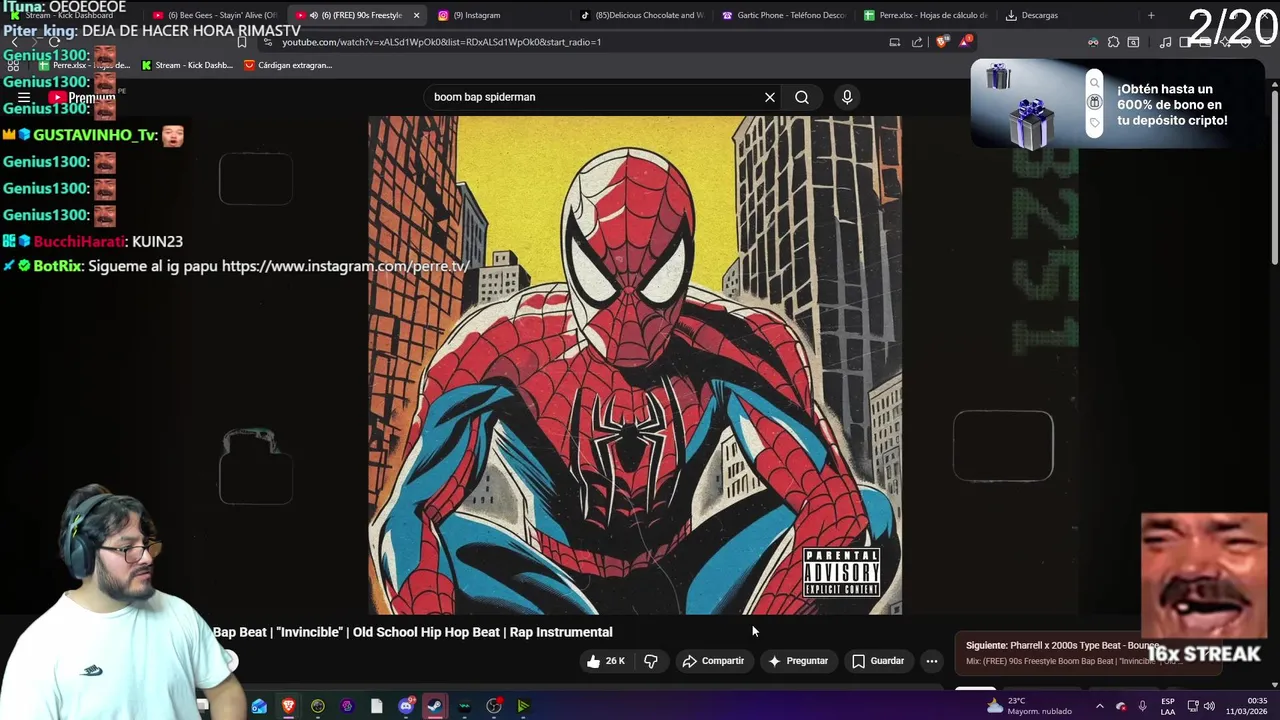1280x720 pixels.
Task: Click the video title 'Old School Hip Hop Beat'
Action: (x=425, y=632)
